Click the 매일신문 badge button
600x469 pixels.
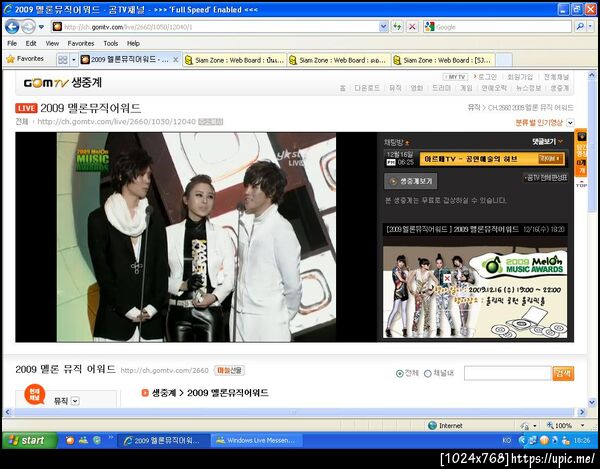(x=229, y=370)
